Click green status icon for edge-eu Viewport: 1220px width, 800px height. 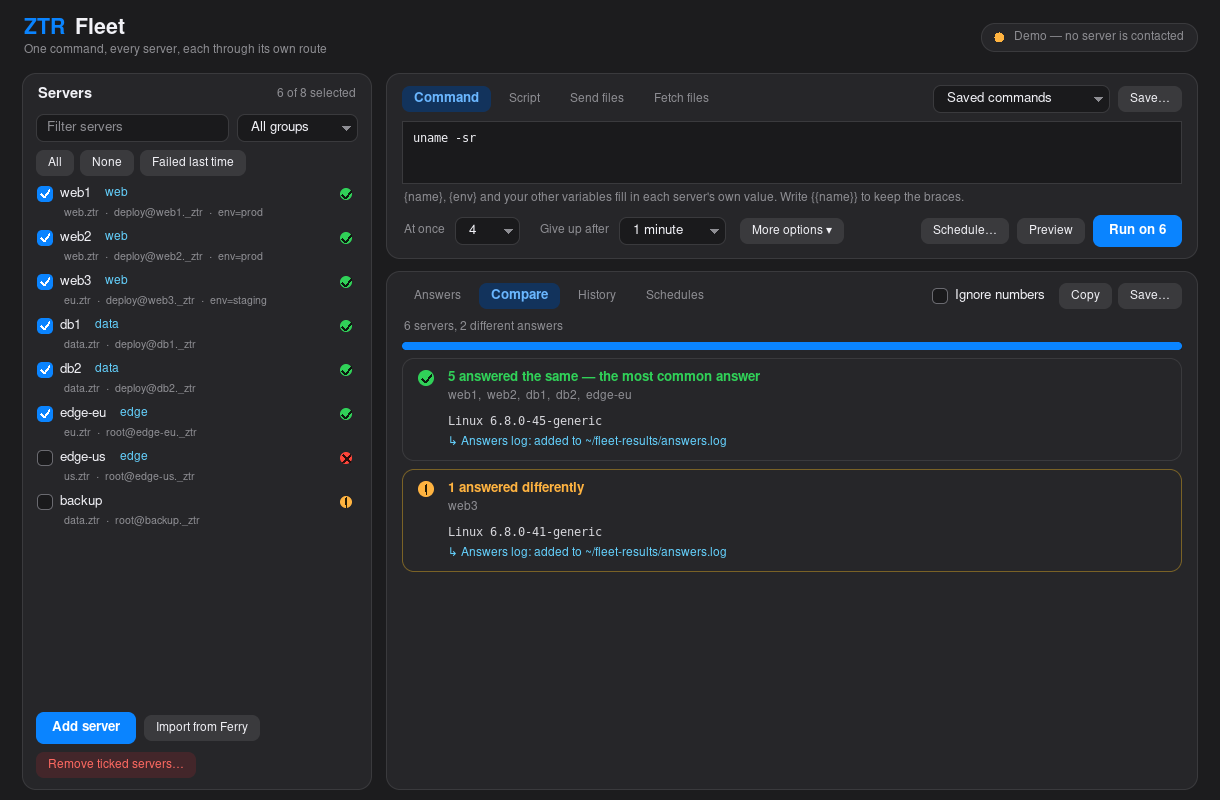click(x=346, y=414)
